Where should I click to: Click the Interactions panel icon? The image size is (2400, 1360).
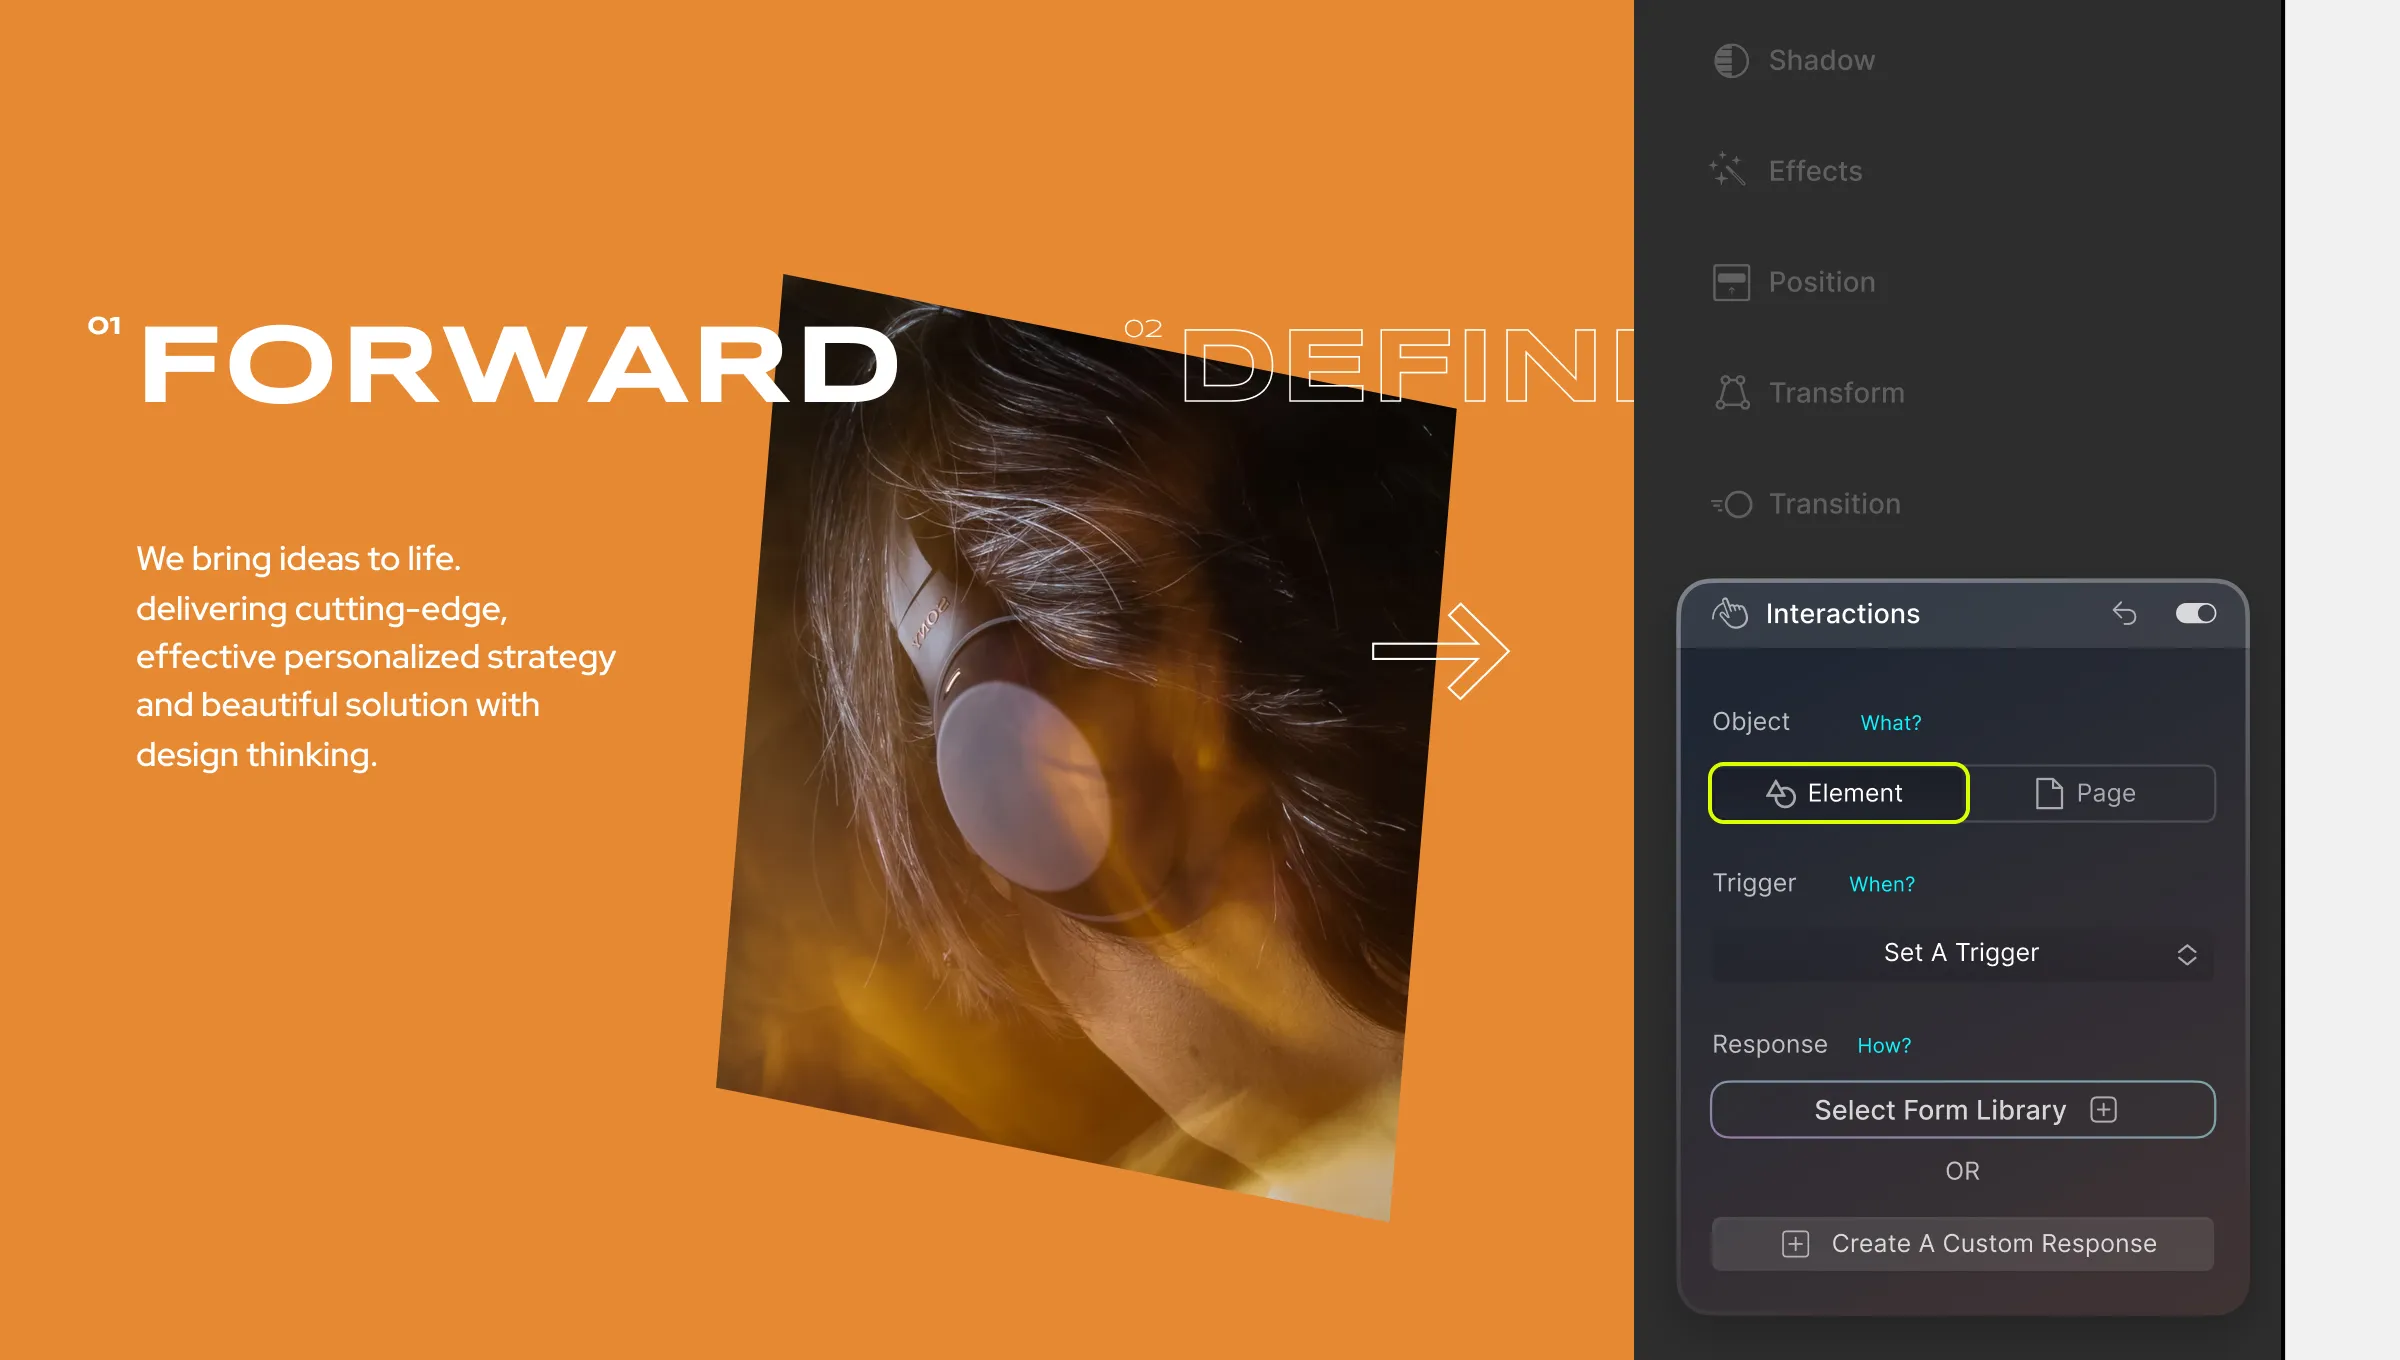pyautogui.click(x=1731, y=613)
